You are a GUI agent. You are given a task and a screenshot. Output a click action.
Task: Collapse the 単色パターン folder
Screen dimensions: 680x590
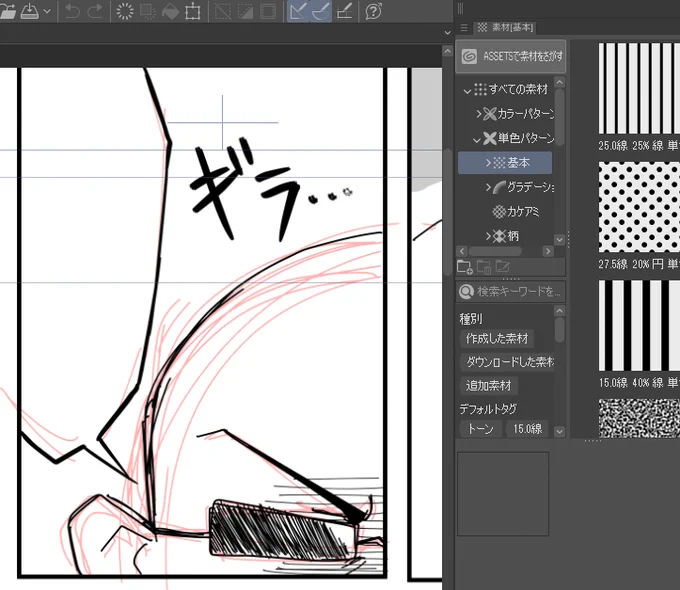477,140
